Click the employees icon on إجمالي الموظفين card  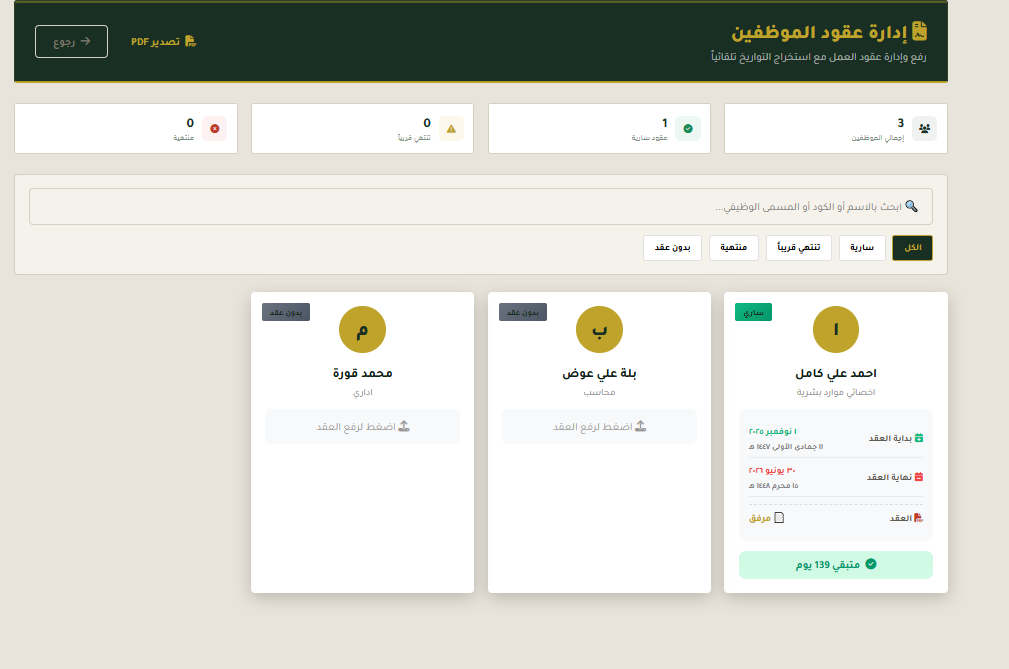click(924, 127)
